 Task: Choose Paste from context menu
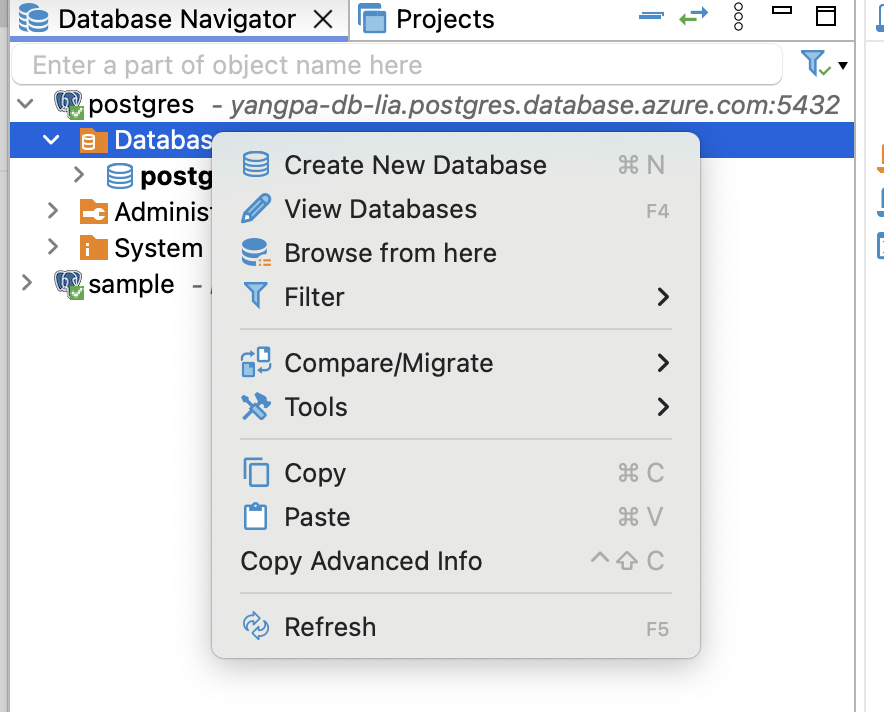pos(456,517)
